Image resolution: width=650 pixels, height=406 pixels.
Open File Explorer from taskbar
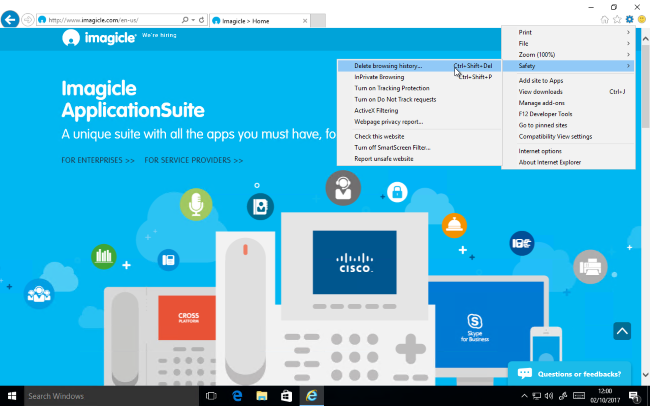(x=262, y=396)
